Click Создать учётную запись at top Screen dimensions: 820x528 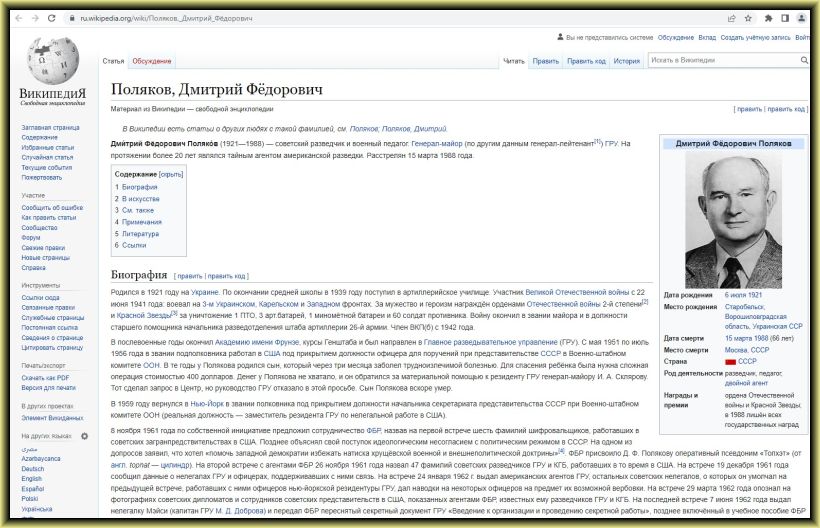coord(755,38)
